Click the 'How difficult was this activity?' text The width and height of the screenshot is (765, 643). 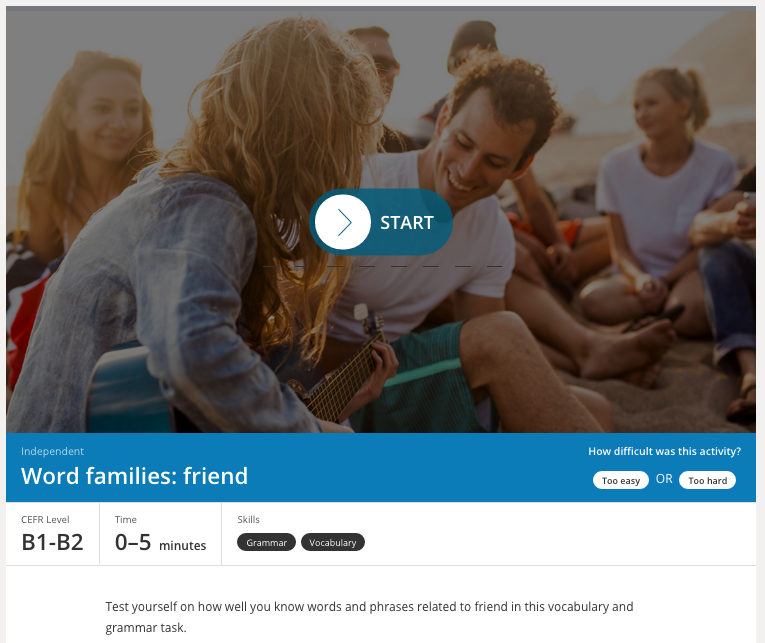(x=664, y=451)
